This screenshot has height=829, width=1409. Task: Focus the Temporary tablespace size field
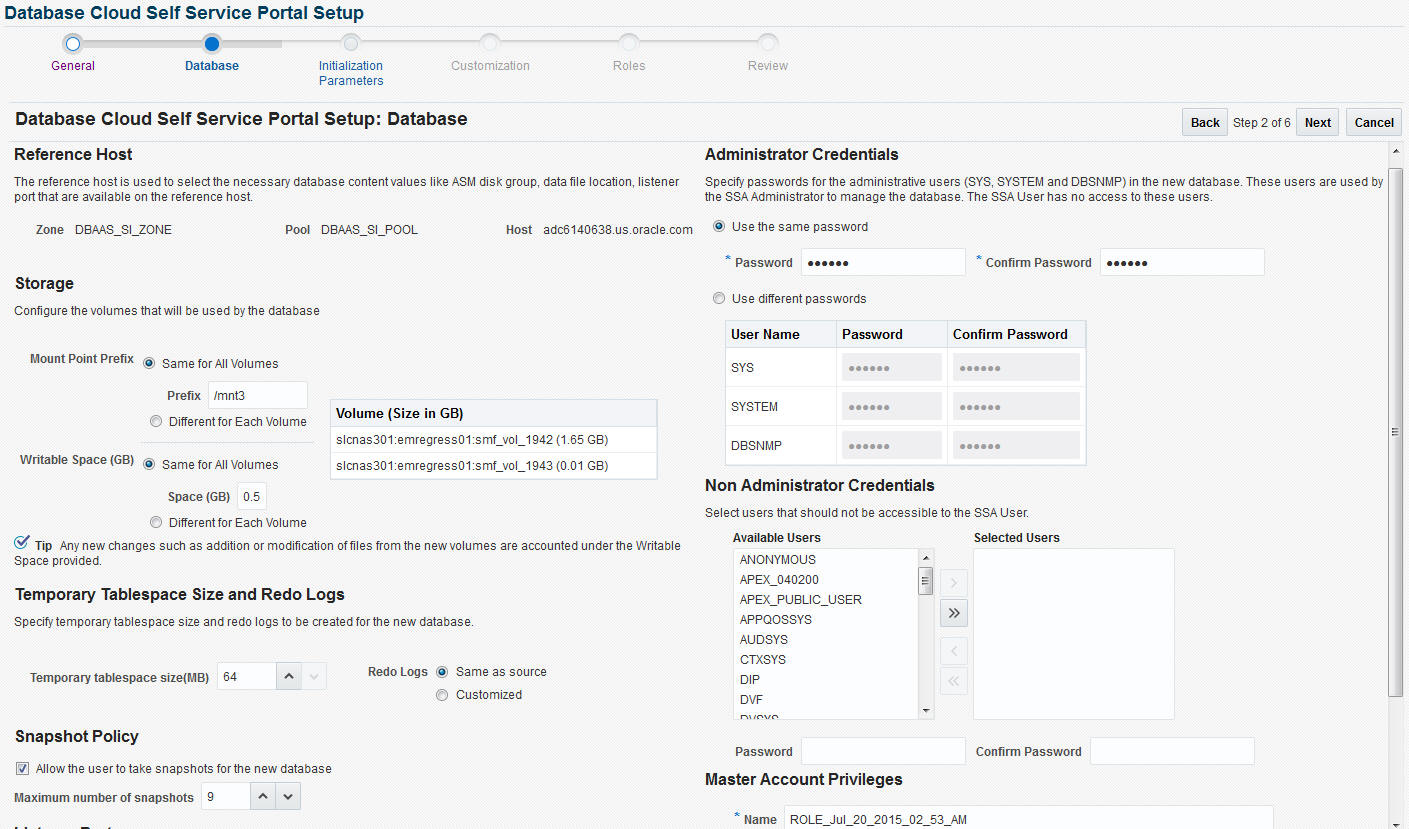click(246, 677)
